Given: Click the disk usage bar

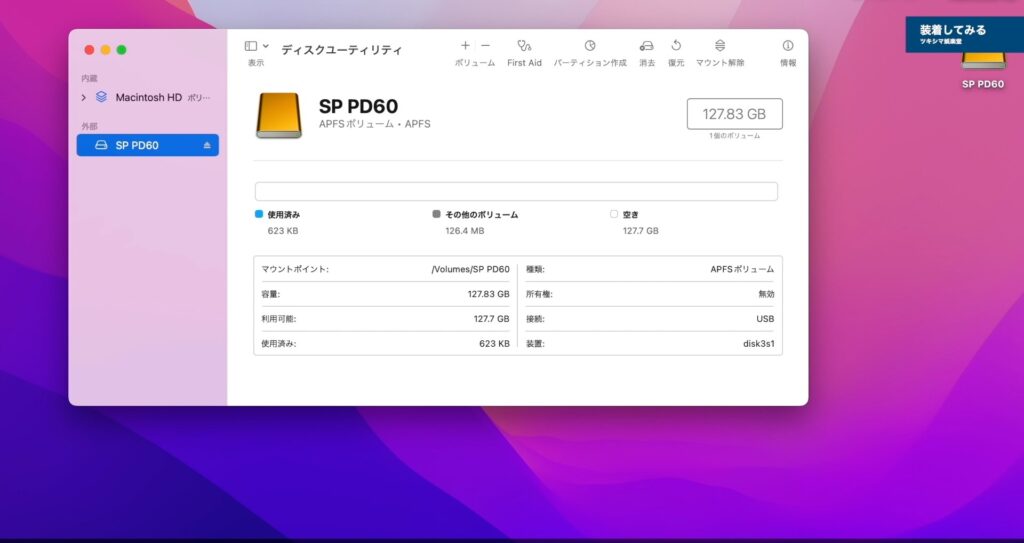Looking at the screenshot, I should [516, 191].
